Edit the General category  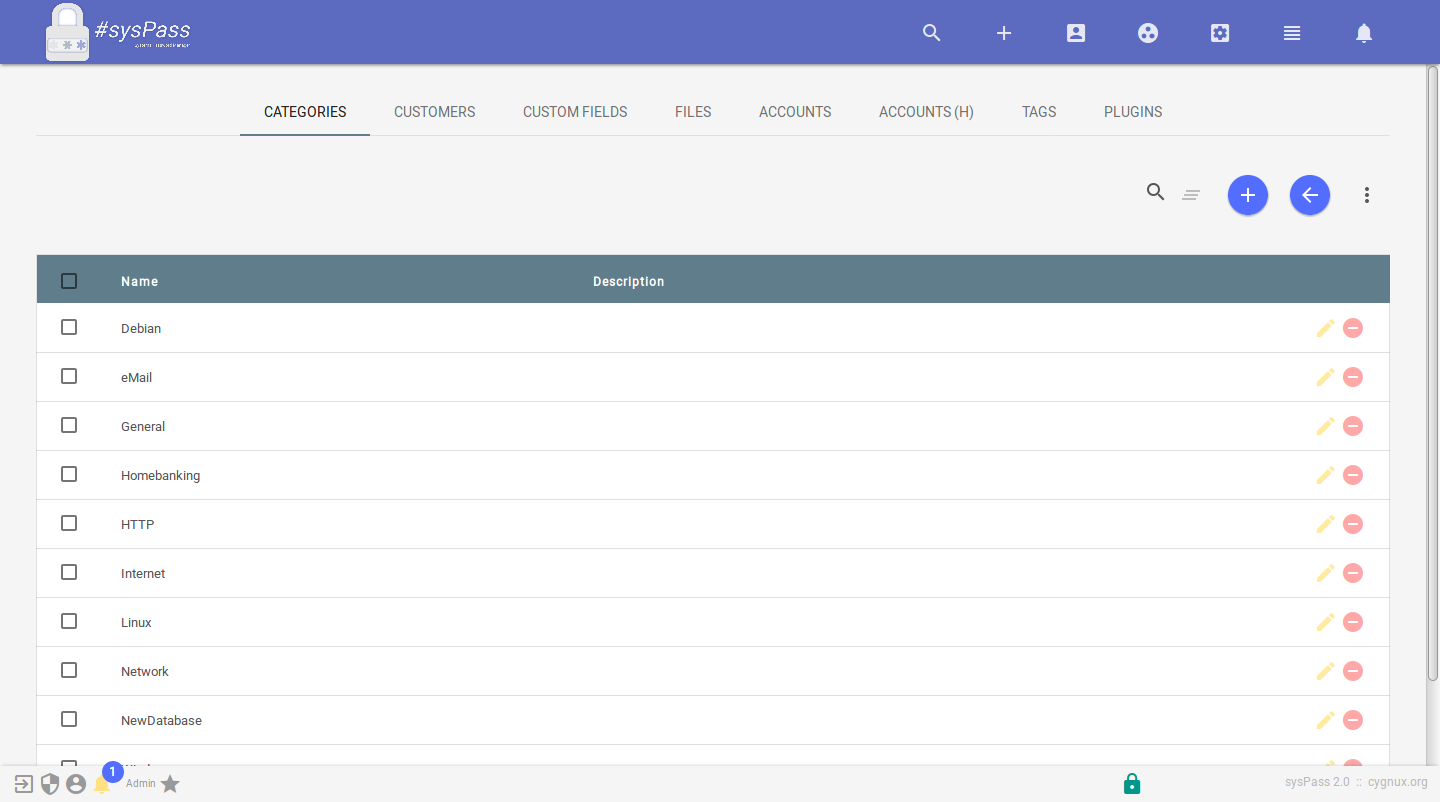pyautogui.click(x=1325, y=426)
